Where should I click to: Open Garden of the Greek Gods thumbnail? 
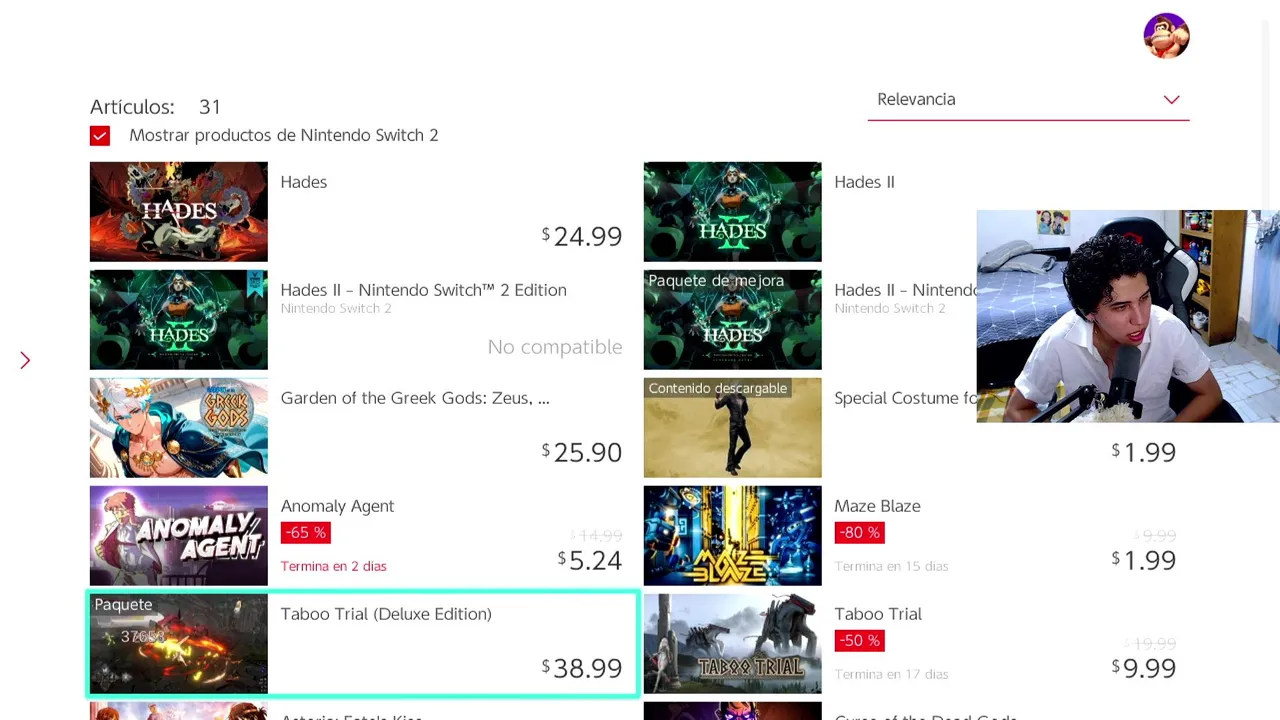[179, 428]
